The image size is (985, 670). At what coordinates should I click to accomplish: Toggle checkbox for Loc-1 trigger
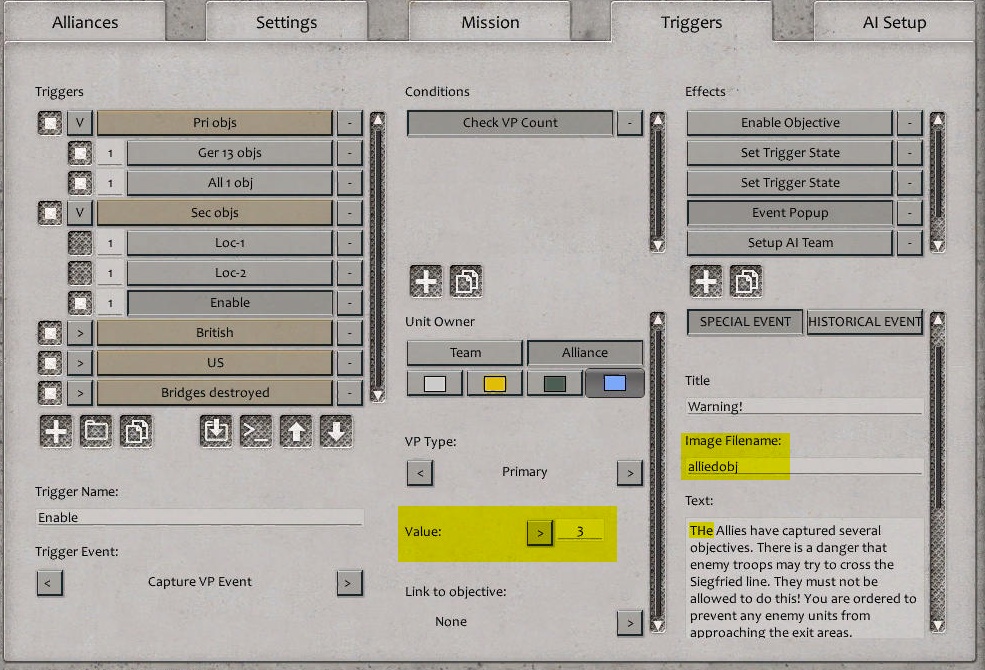coord(80,243)
